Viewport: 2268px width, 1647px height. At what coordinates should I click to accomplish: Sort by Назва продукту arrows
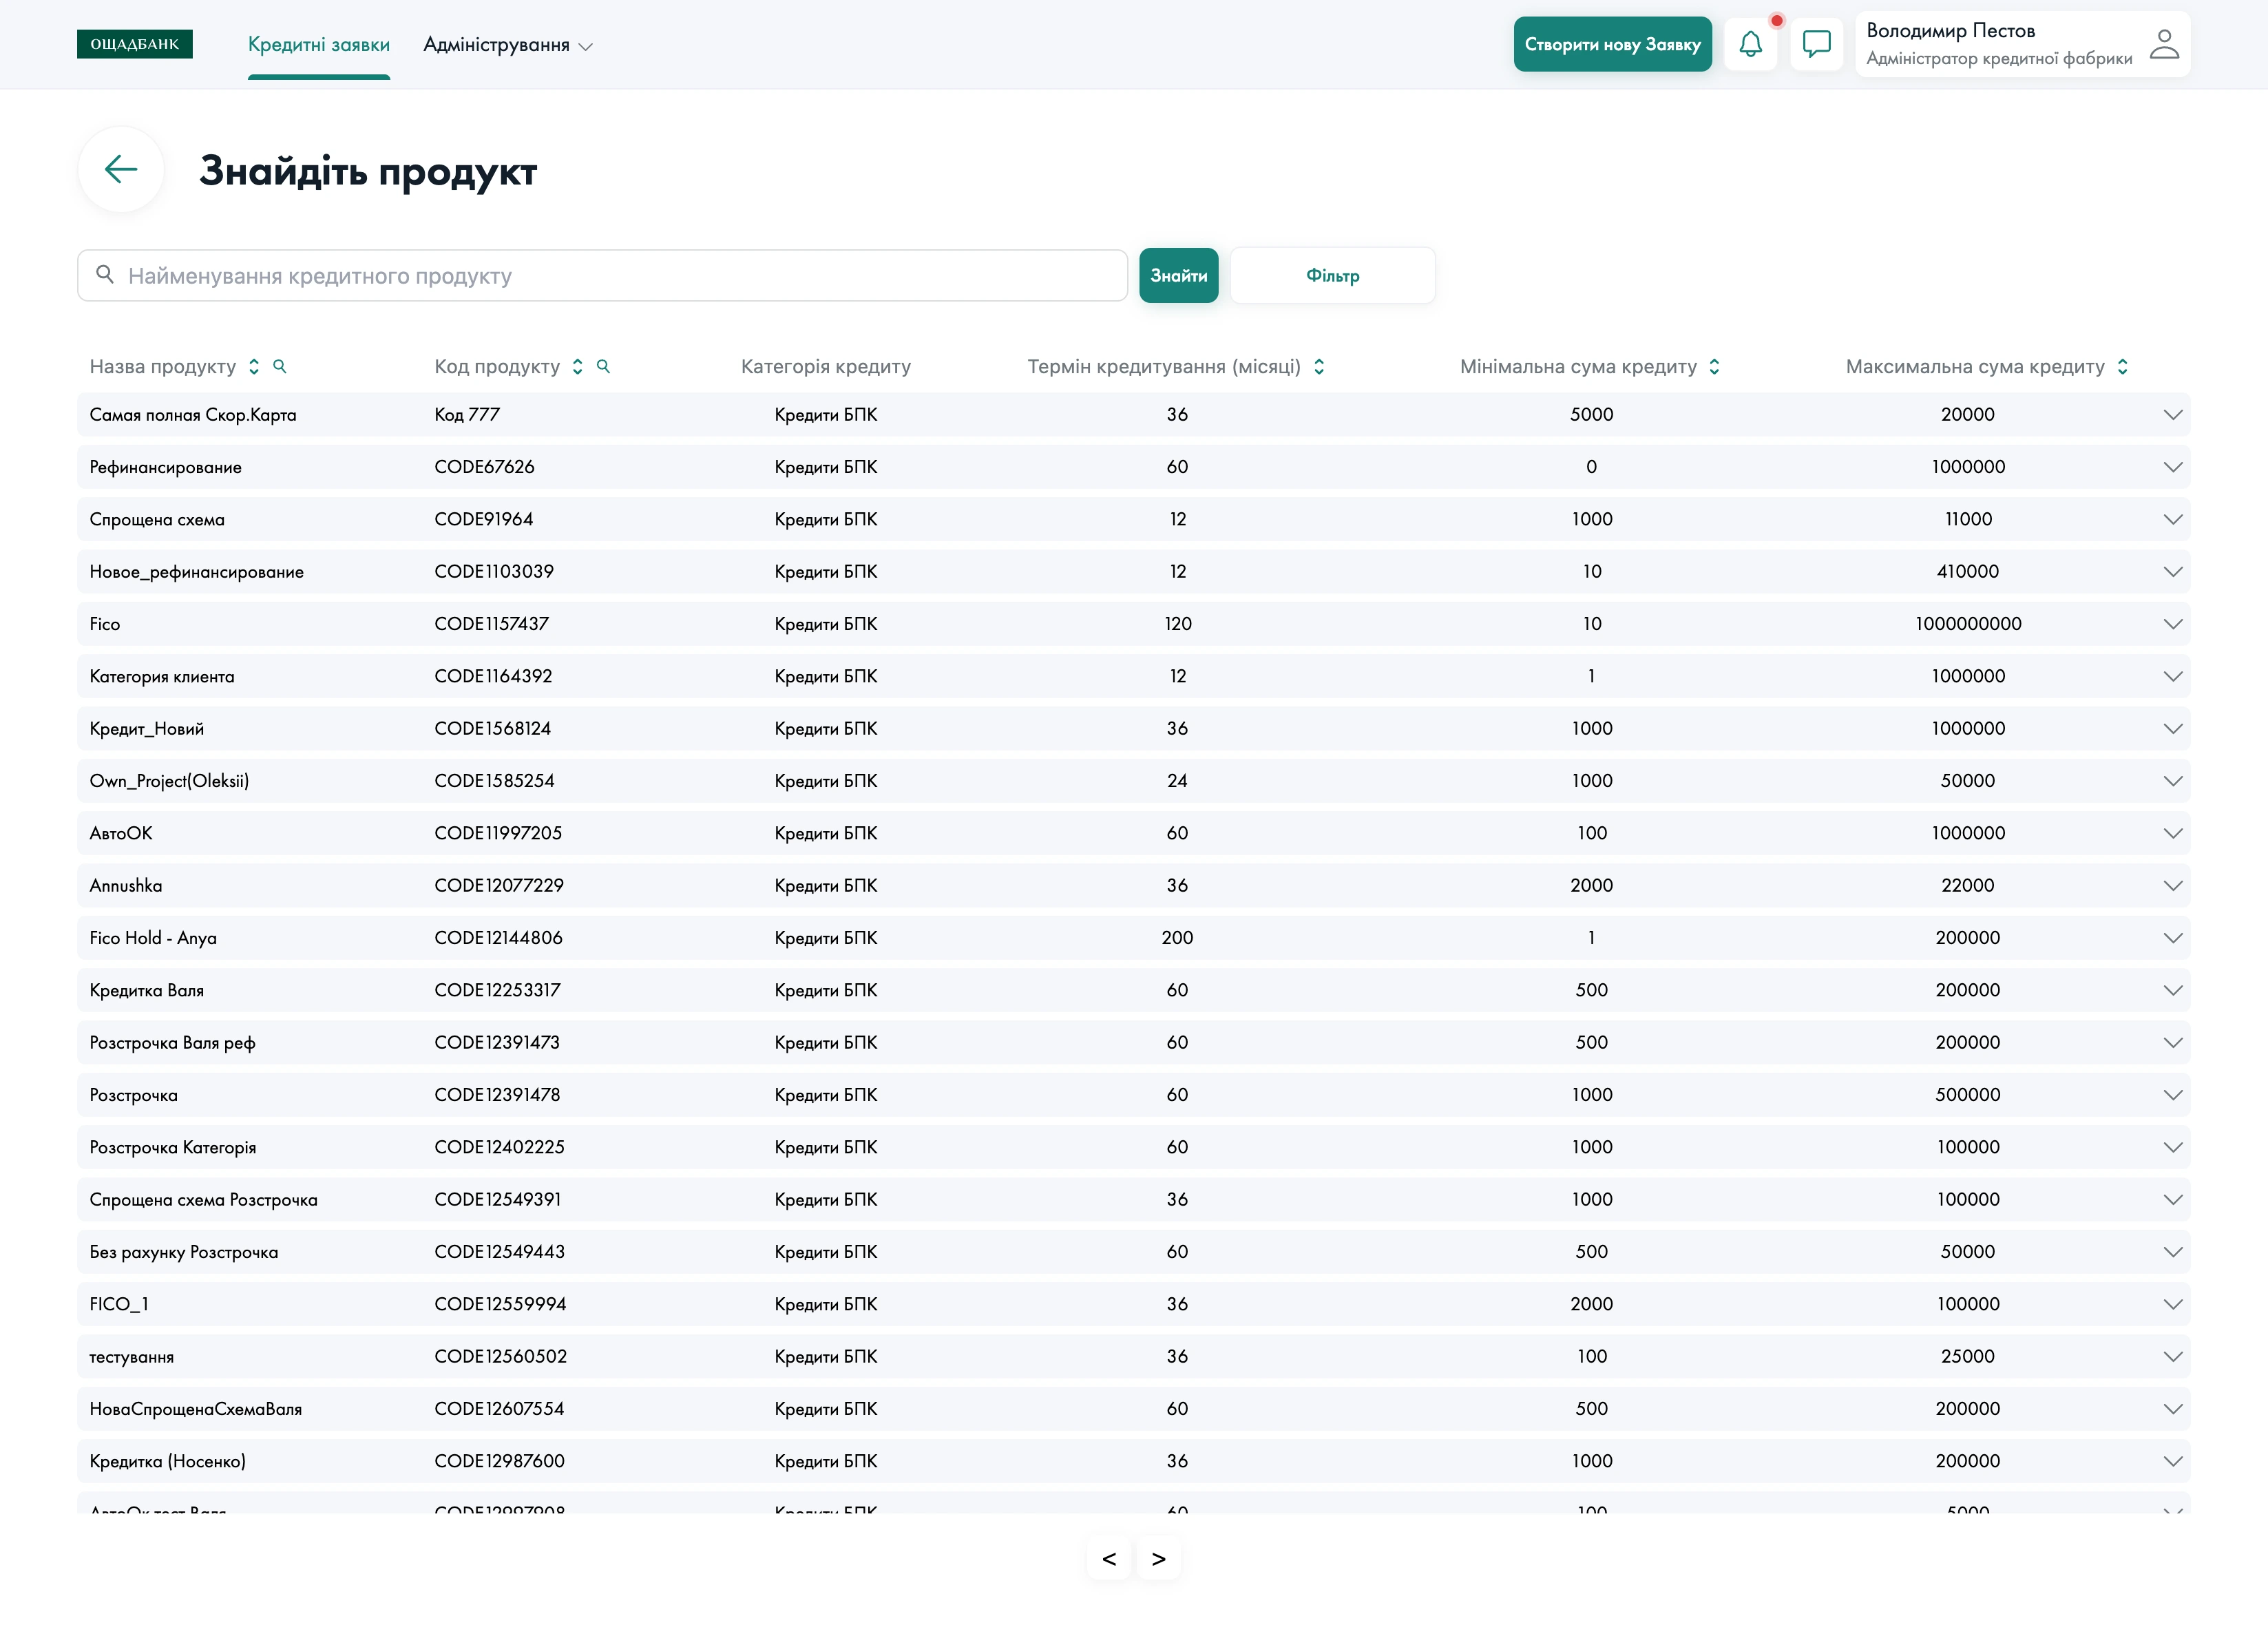(x=254, y=366)
